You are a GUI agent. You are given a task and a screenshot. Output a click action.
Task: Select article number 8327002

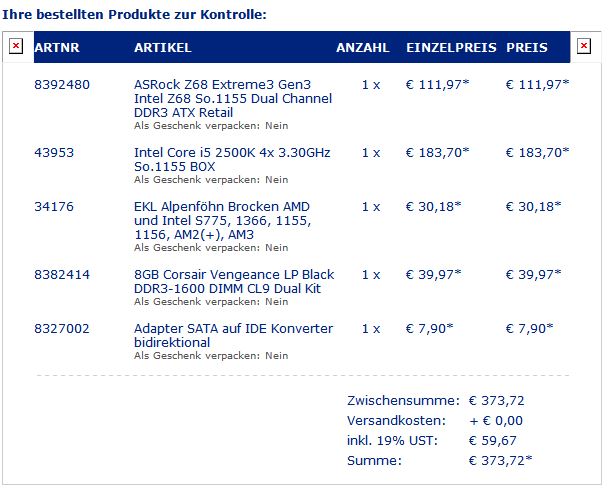click(x=62, y=329)
